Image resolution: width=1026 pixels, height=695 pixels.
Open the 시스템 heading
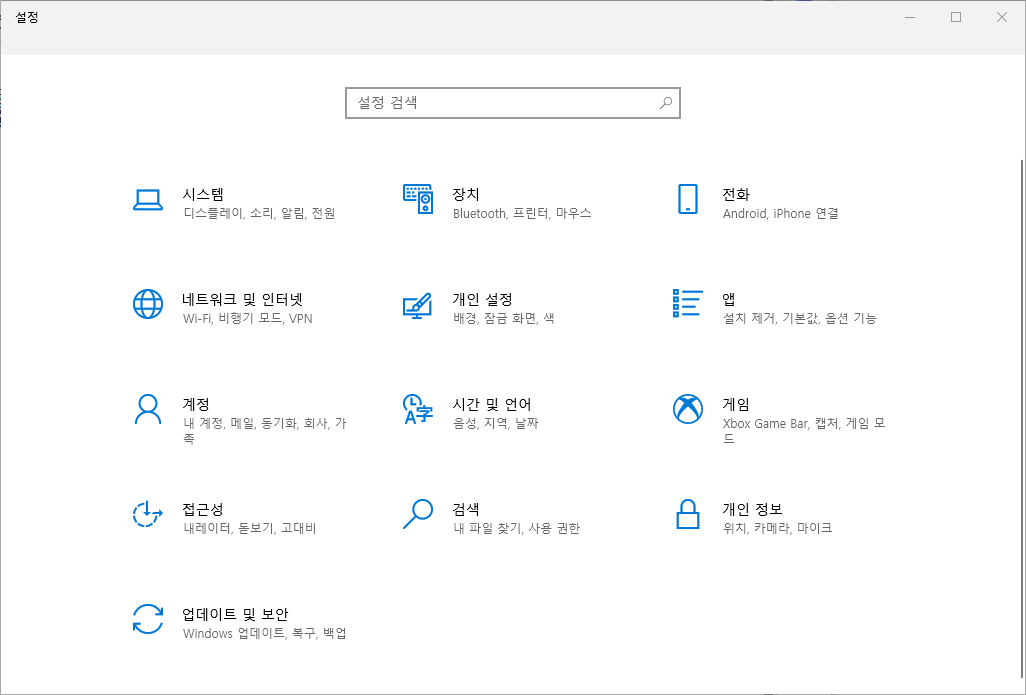(203, 194)
